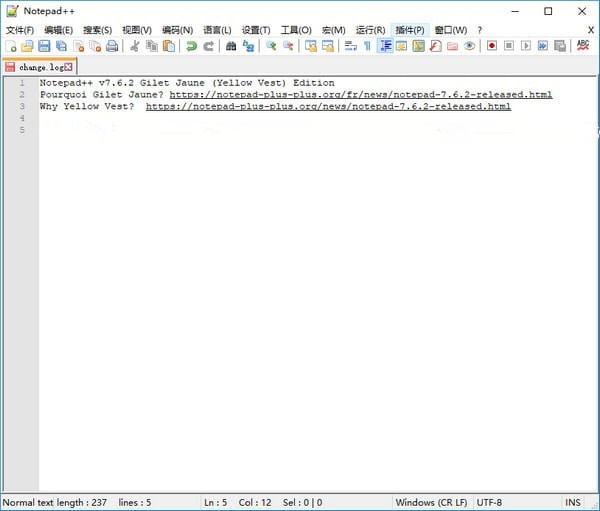The width and height of the screenshot is (600, 511).
Task: Open Find with the binoculars icon
Action: point(232,46)
